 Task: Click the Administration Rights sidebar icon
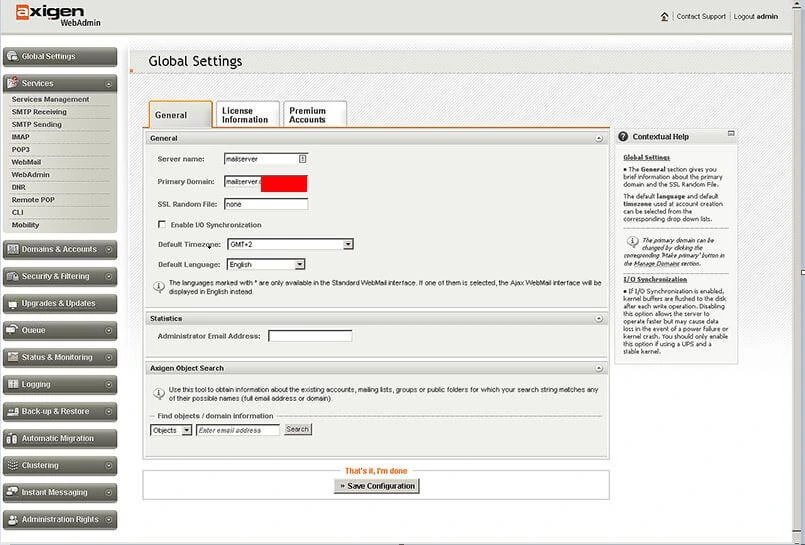pyautogui.click(x=13, y=520)
